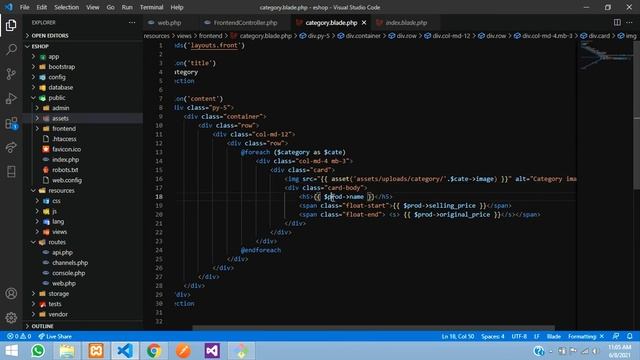Click horizontal scrollbar of editor

click(x=373, y=328)
